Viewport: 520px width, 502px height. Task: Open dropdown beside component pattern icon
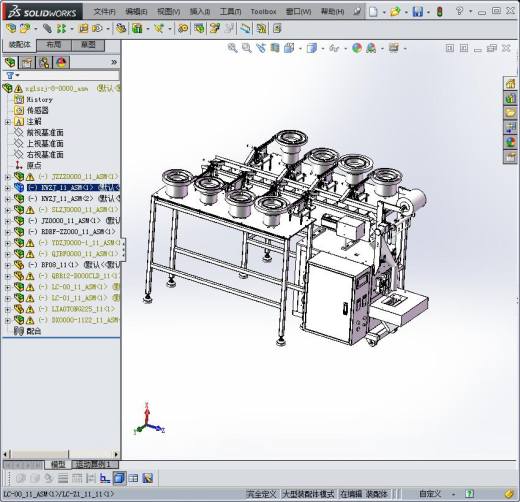coord(72,29)
